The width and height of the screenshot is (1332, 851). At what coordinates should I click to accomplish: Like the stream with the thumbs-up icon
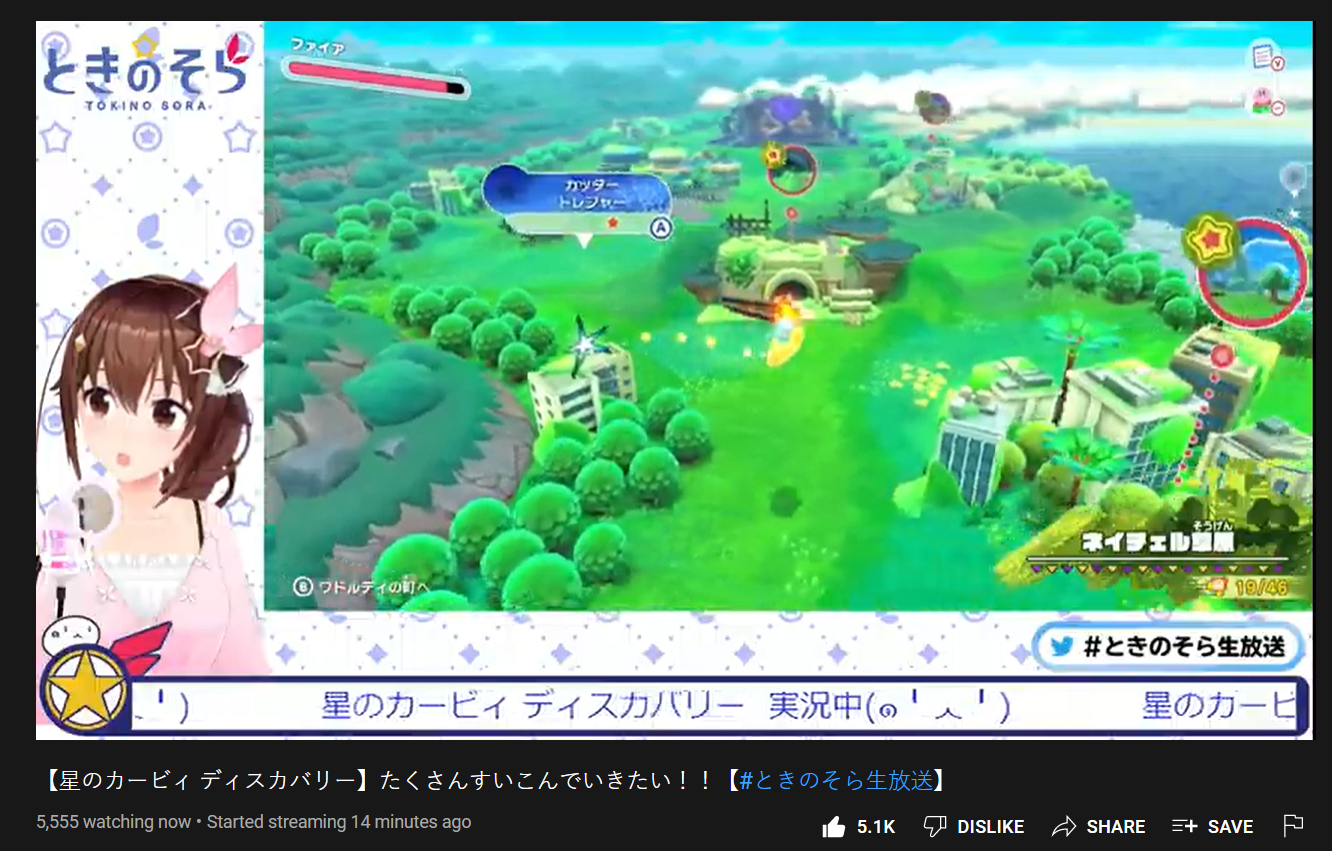pyautogui.click(x=833, y=826)
